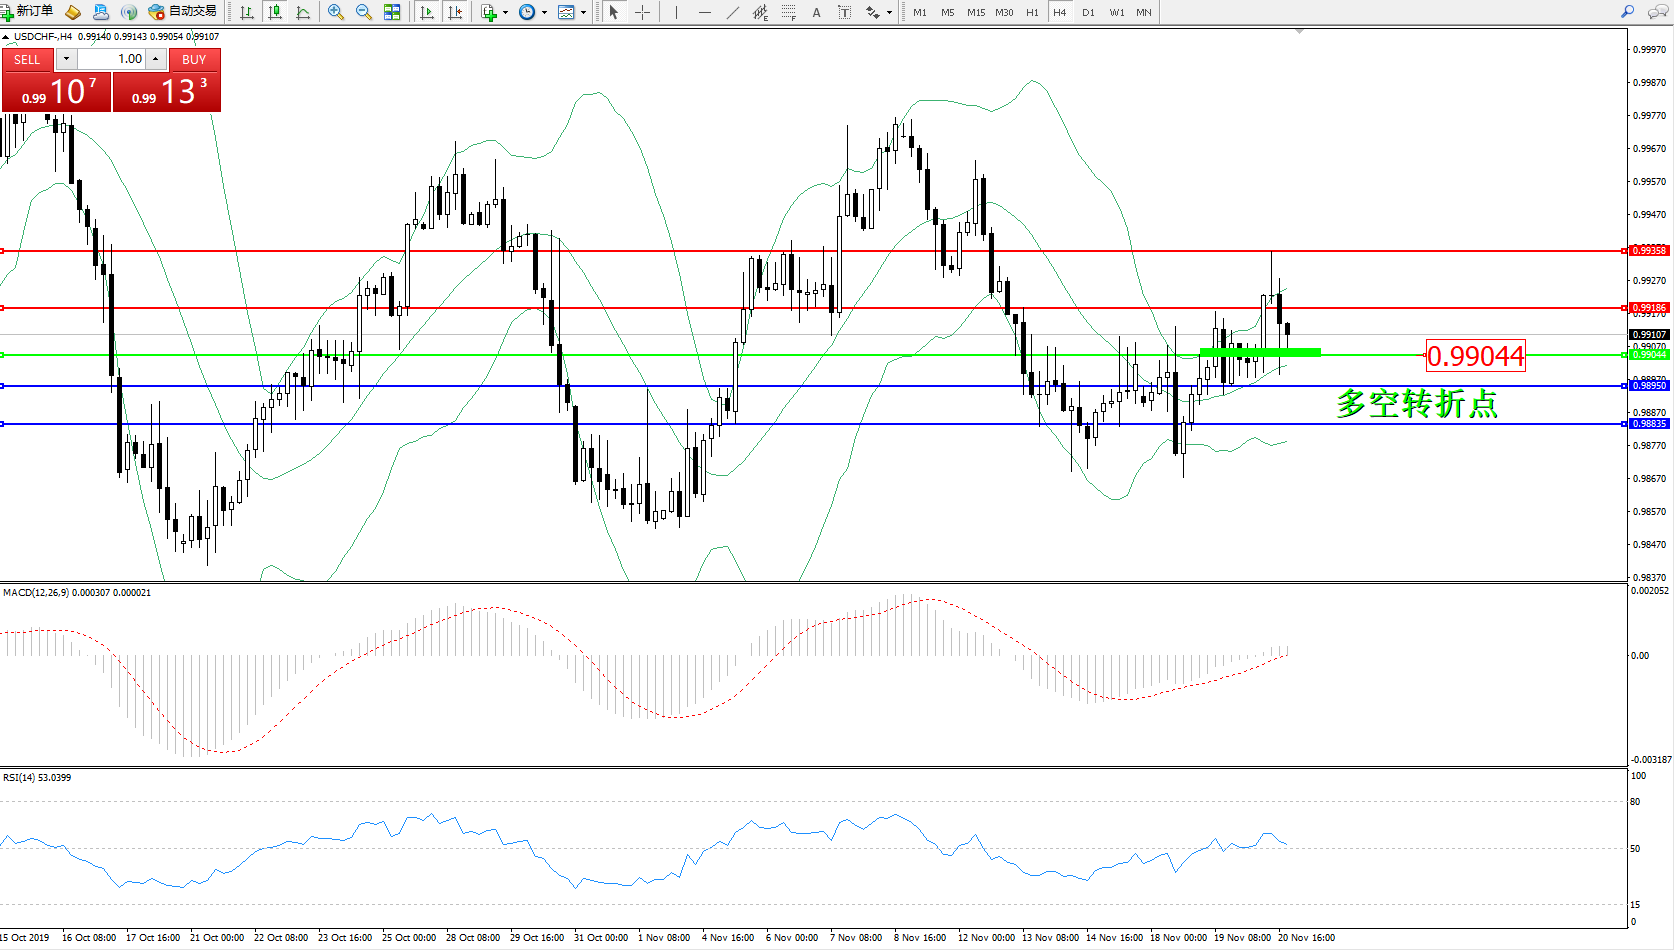Select the text label tool
The height and width of the screenshot is (950, 1674).
(817, 12)
